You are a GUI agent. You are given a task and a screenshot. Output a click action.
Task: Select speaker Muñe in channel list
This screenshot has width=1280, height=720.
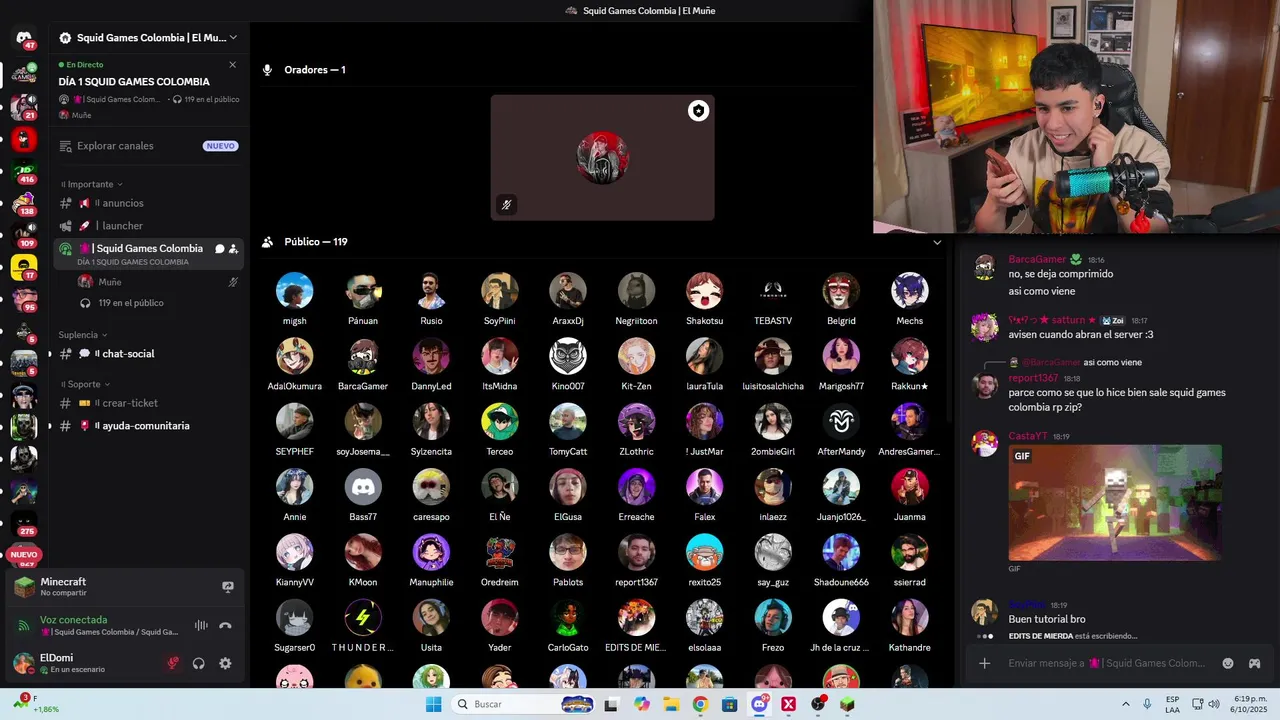[x=158, y=282]
